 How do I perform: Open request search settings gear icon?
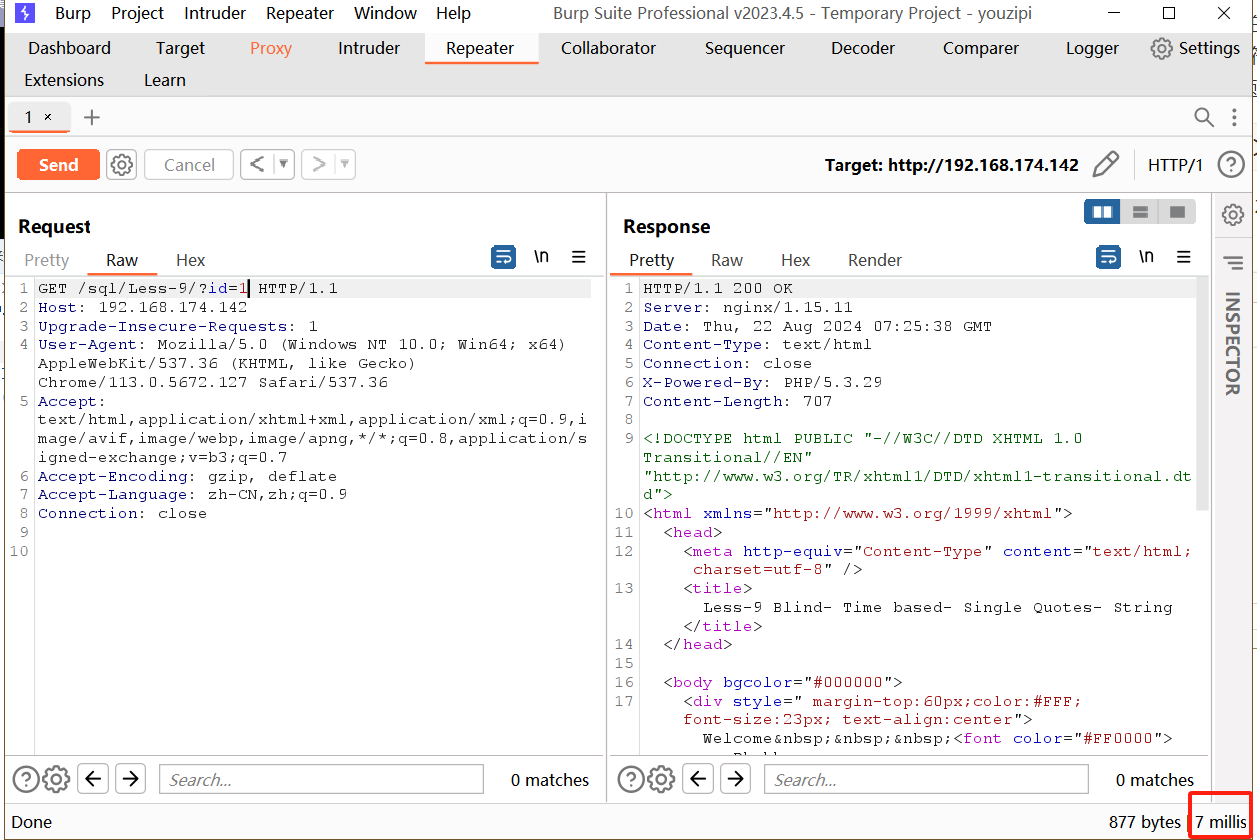click(x=56, y=779)
